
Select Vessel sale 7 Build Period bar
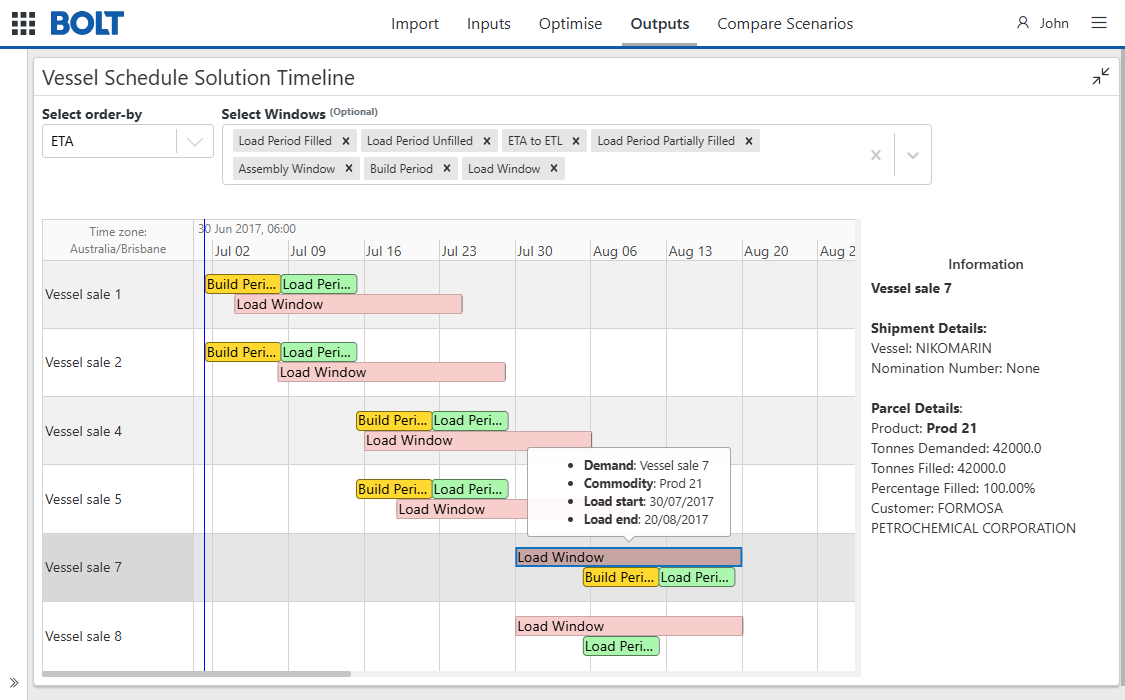pos(621,577)
